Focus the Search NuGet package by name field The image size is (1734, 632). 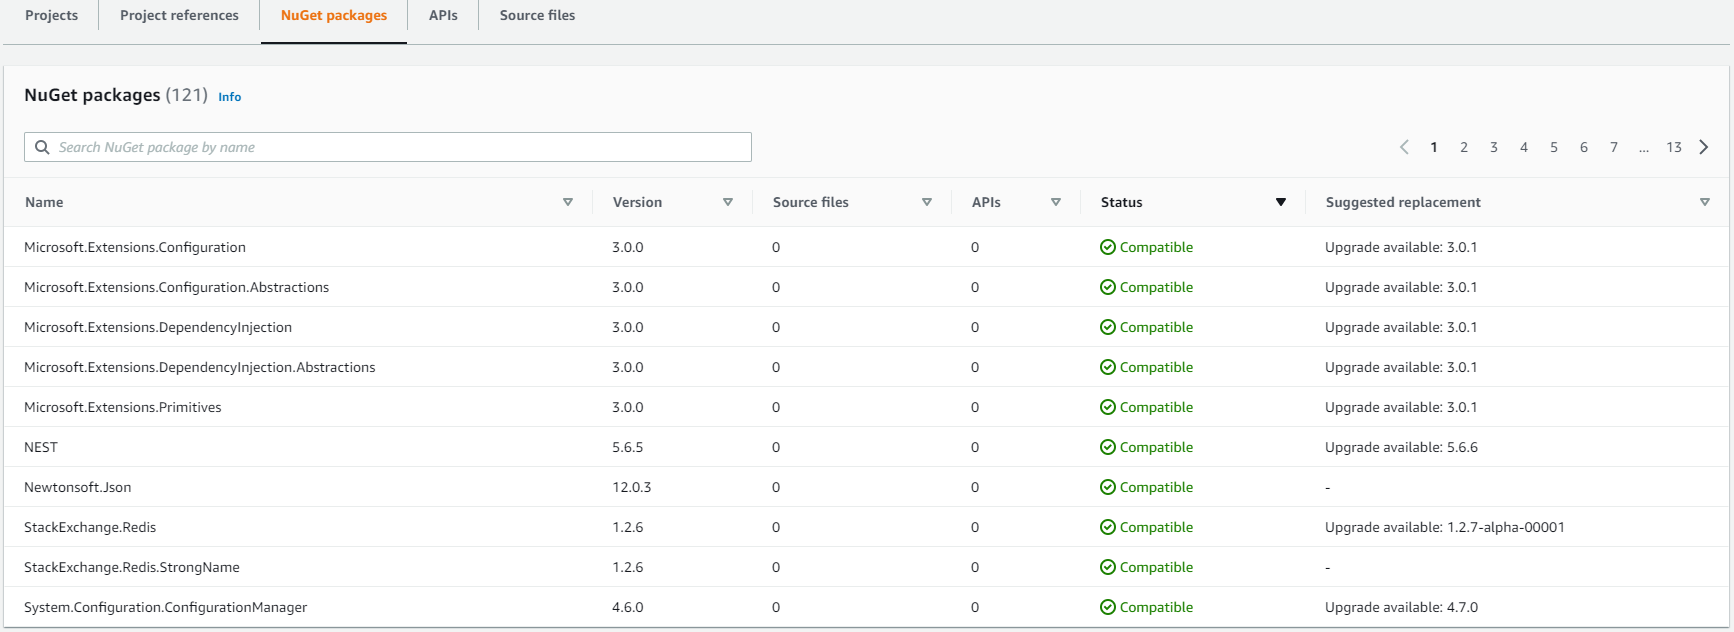pos(388,147)
